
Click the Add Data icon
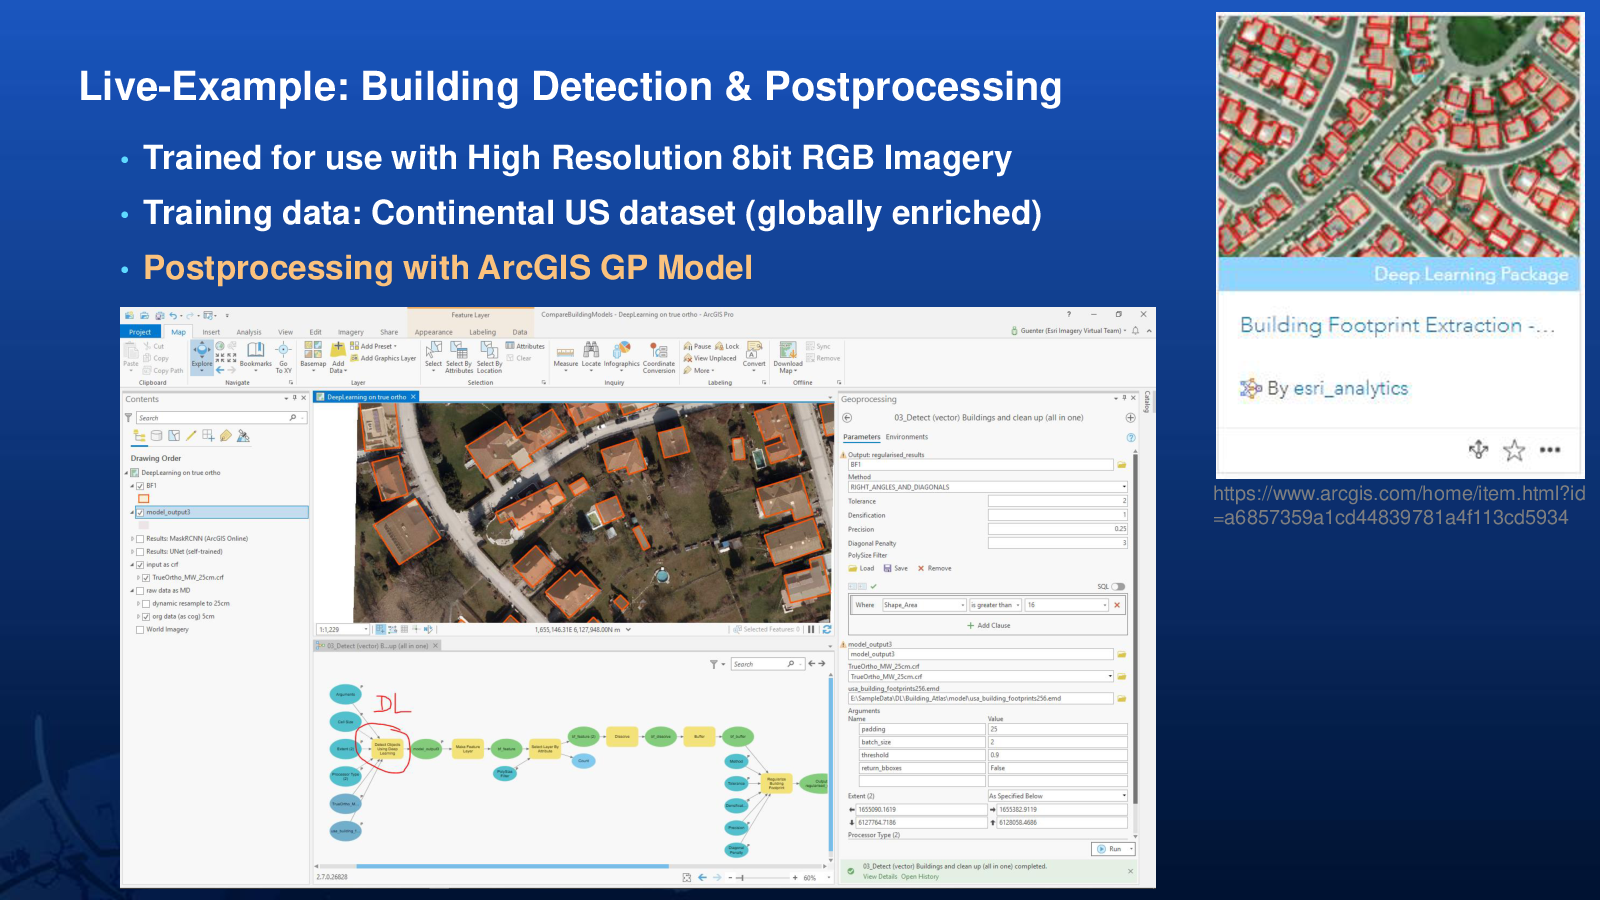[338, 350]
